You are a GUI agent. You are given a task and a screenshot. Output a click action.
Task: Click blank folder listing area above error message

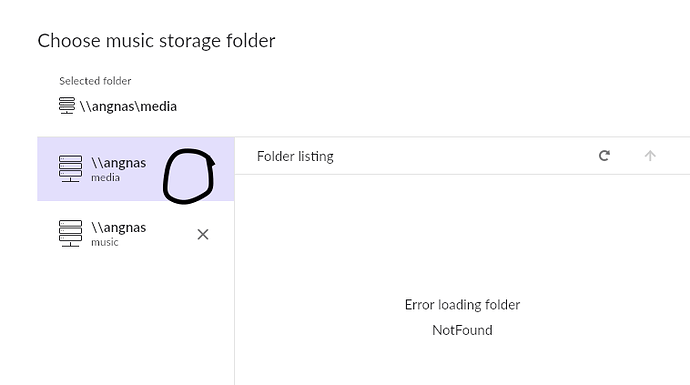point(462,233)
